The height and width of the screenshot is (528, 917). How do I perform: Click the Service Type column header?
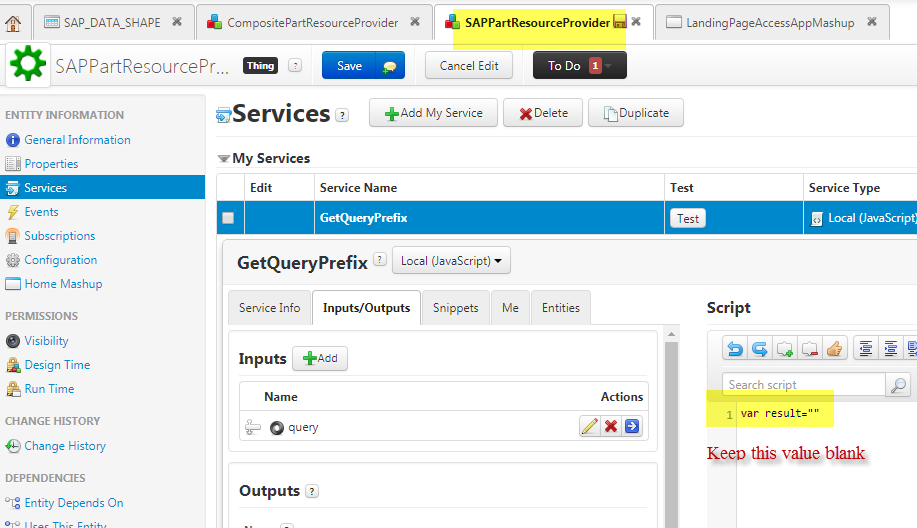(x=844, y=188)
